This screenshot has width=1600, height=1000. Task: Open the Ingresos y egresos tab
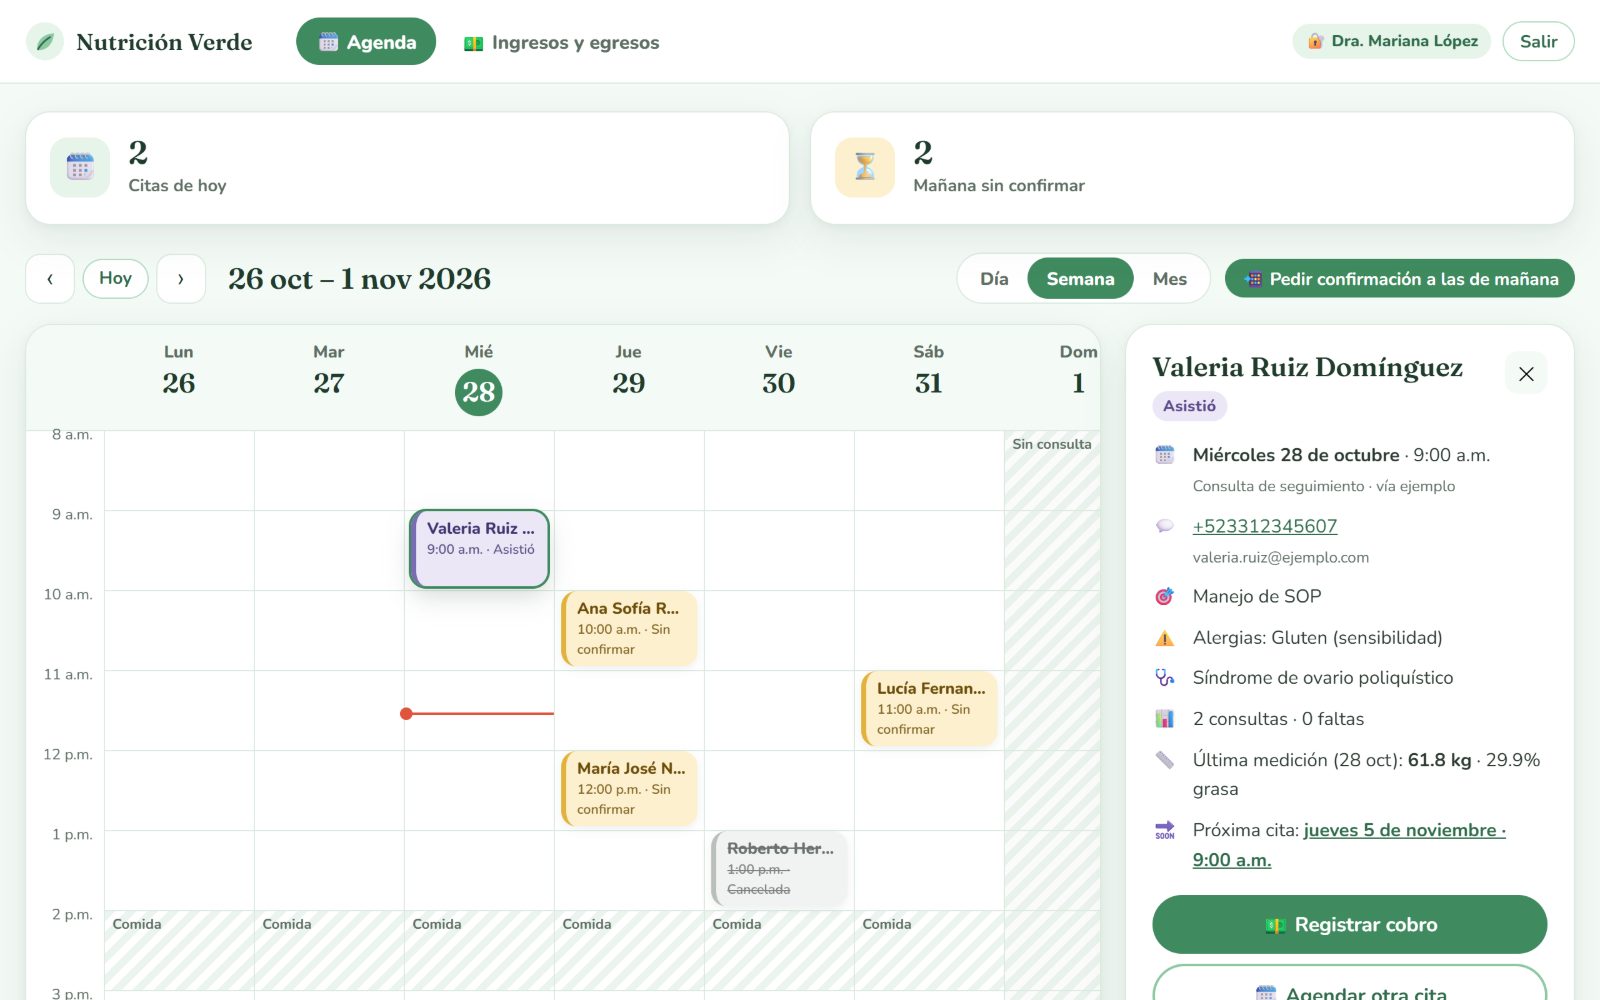pos(561,42)
